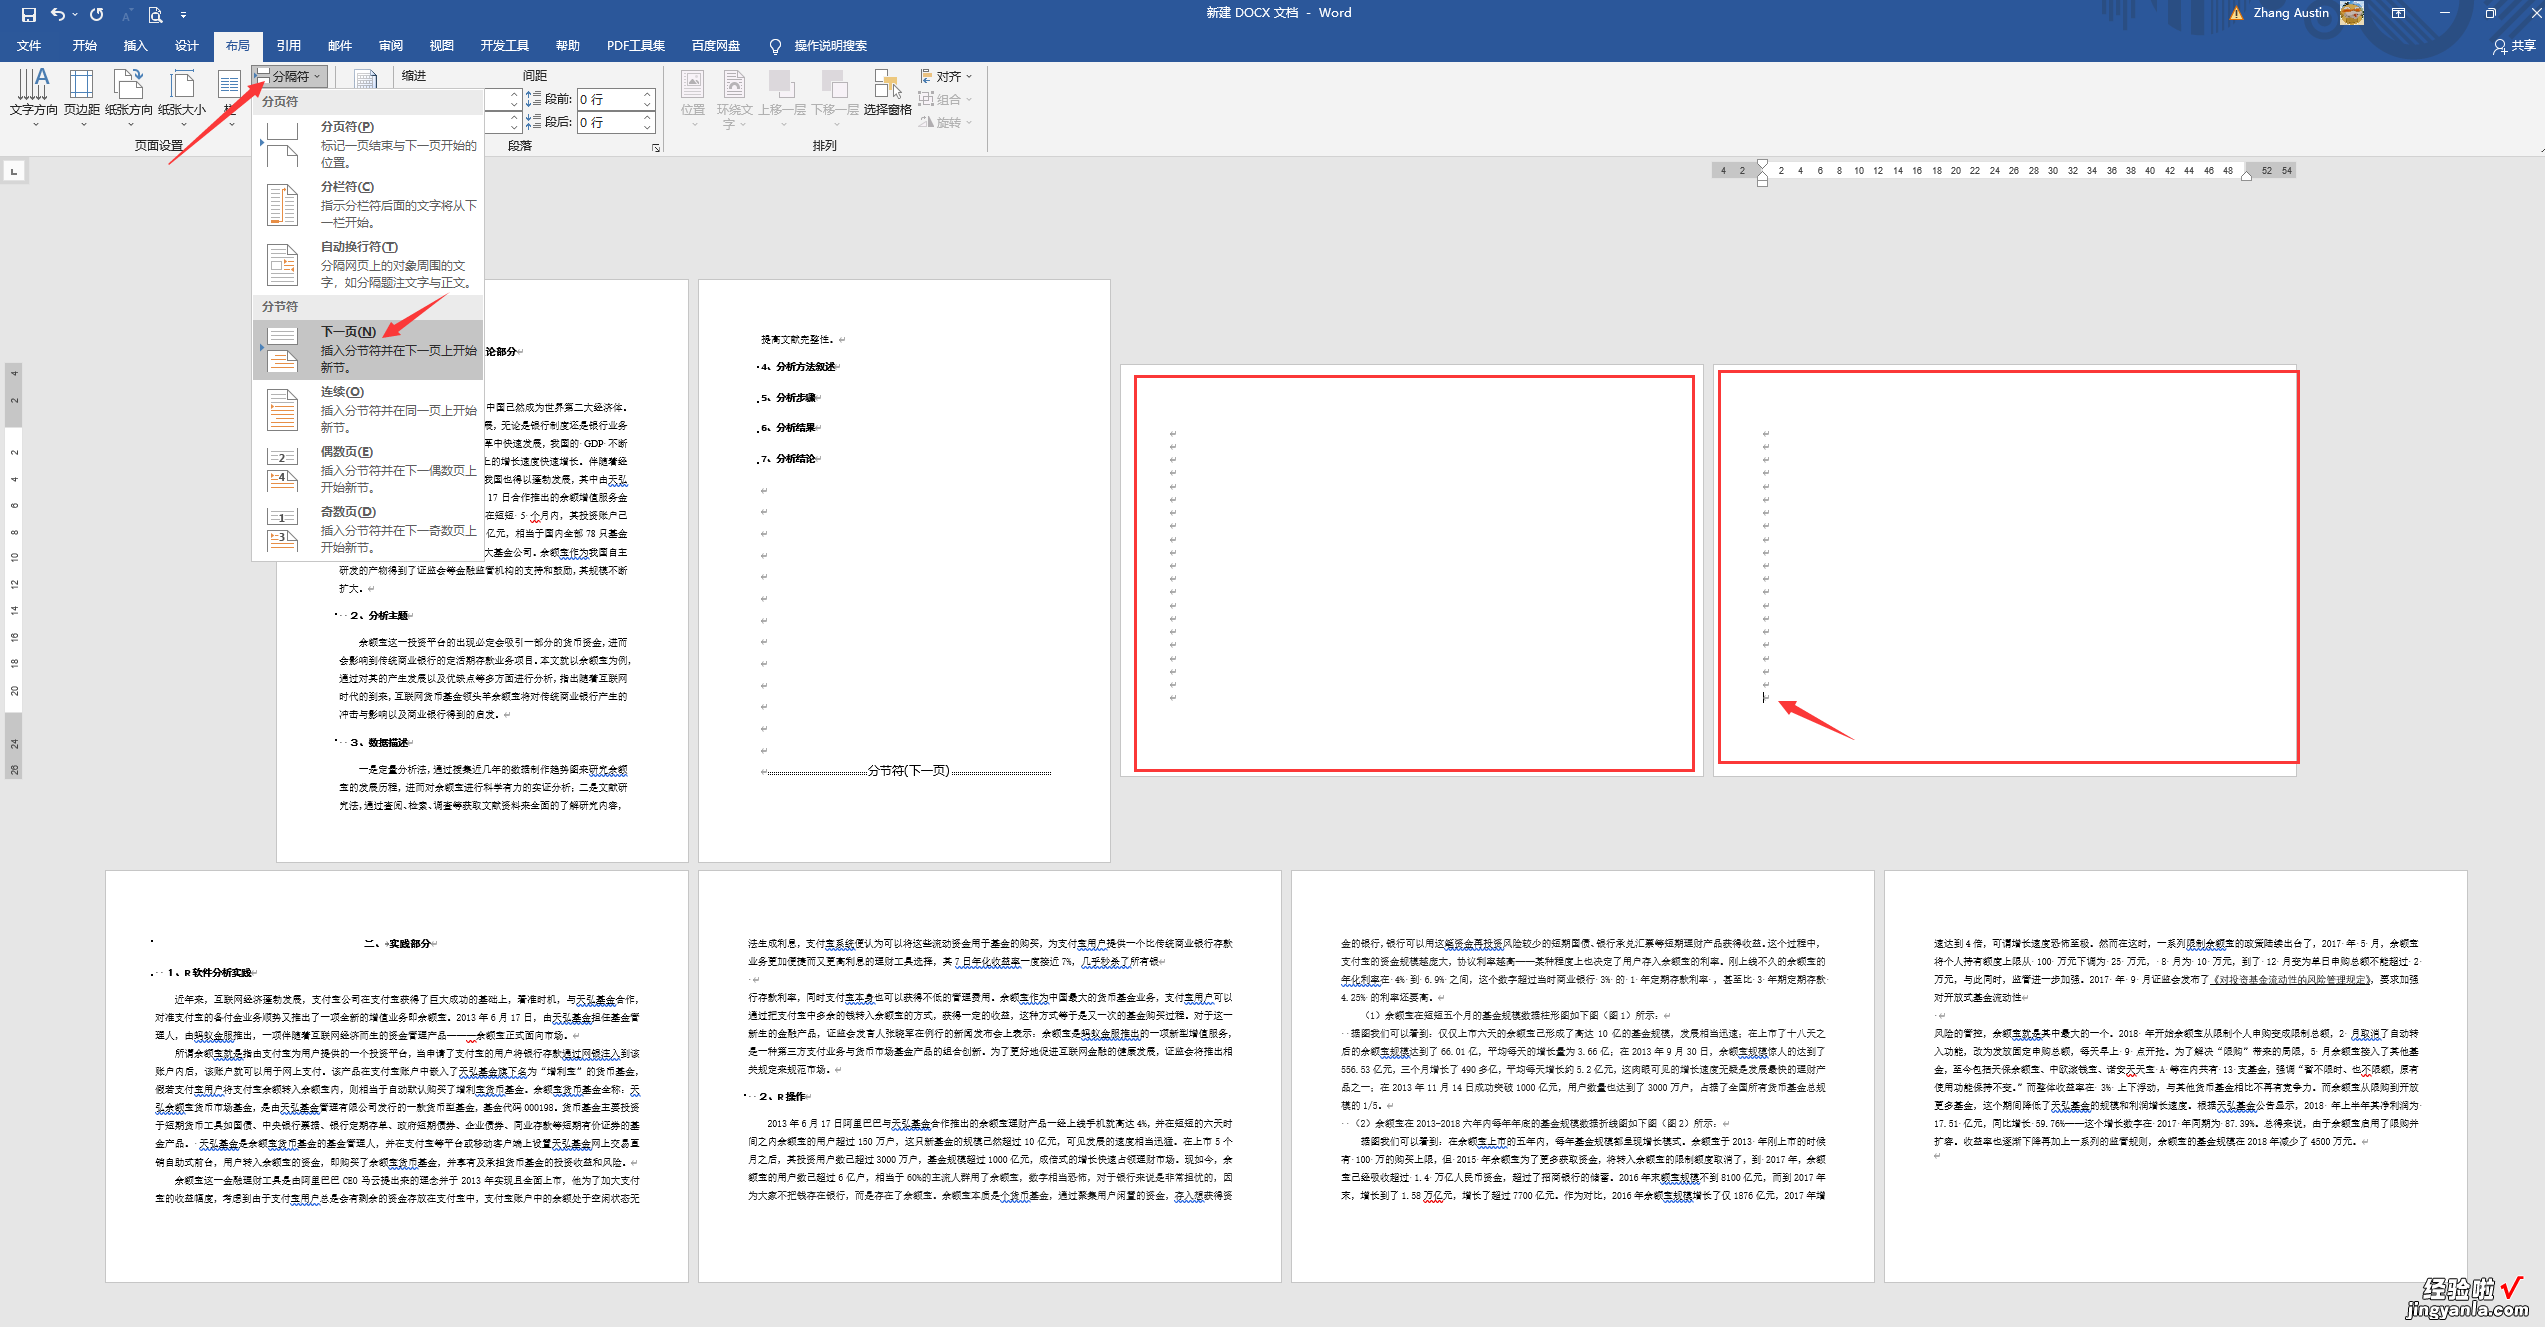Click the Zhang Austin account name
Screen dimensions: 2545x1327
(2291, 13)
